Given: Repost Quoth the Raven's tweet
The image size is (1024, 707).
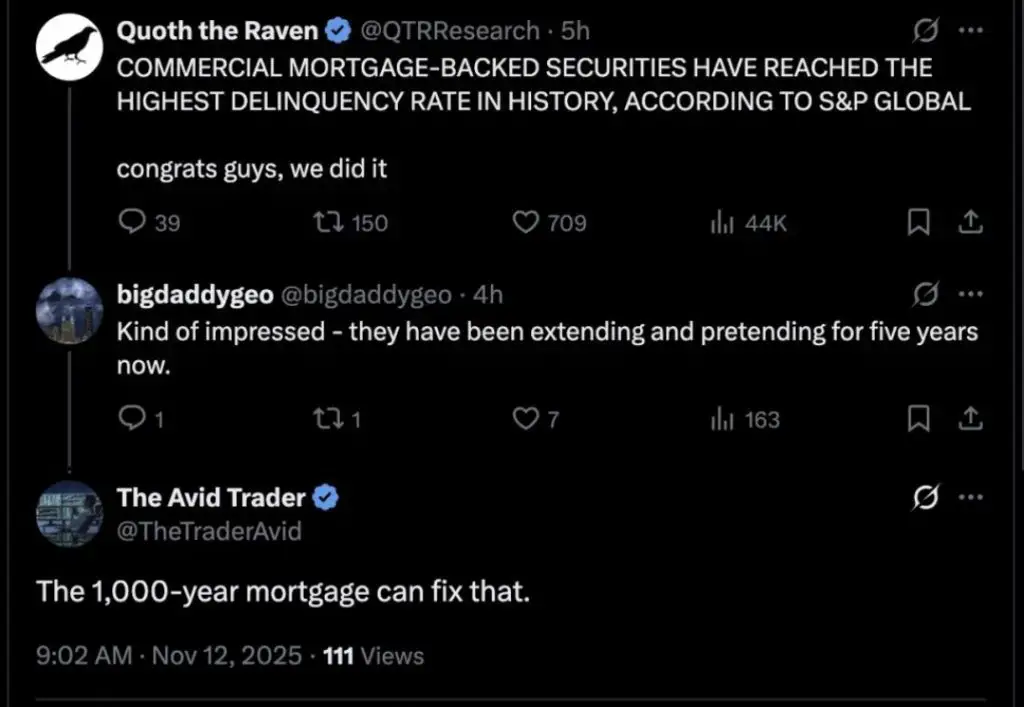Looking at the screenshot, I should click(327, 223).
